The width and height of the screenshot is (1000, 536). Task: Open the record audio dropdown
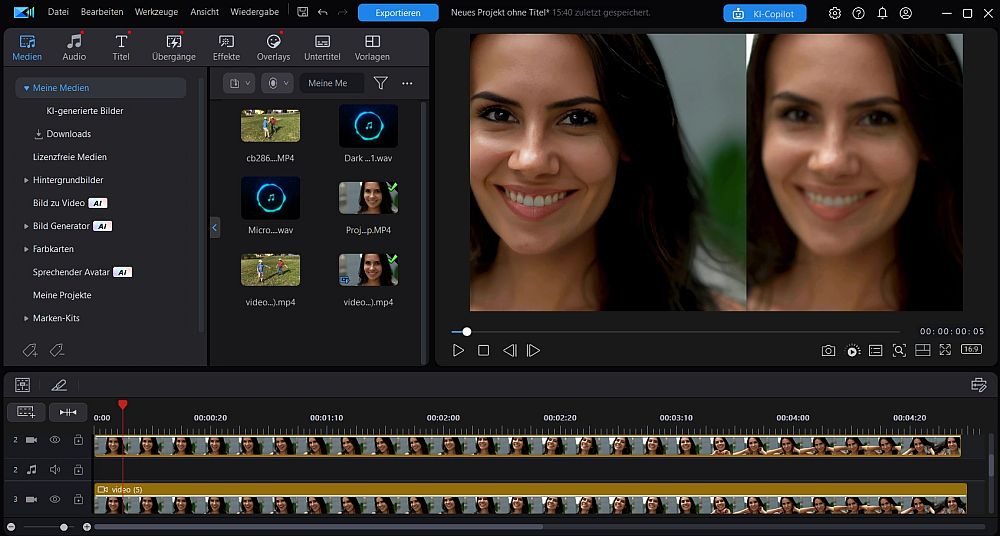277,83
